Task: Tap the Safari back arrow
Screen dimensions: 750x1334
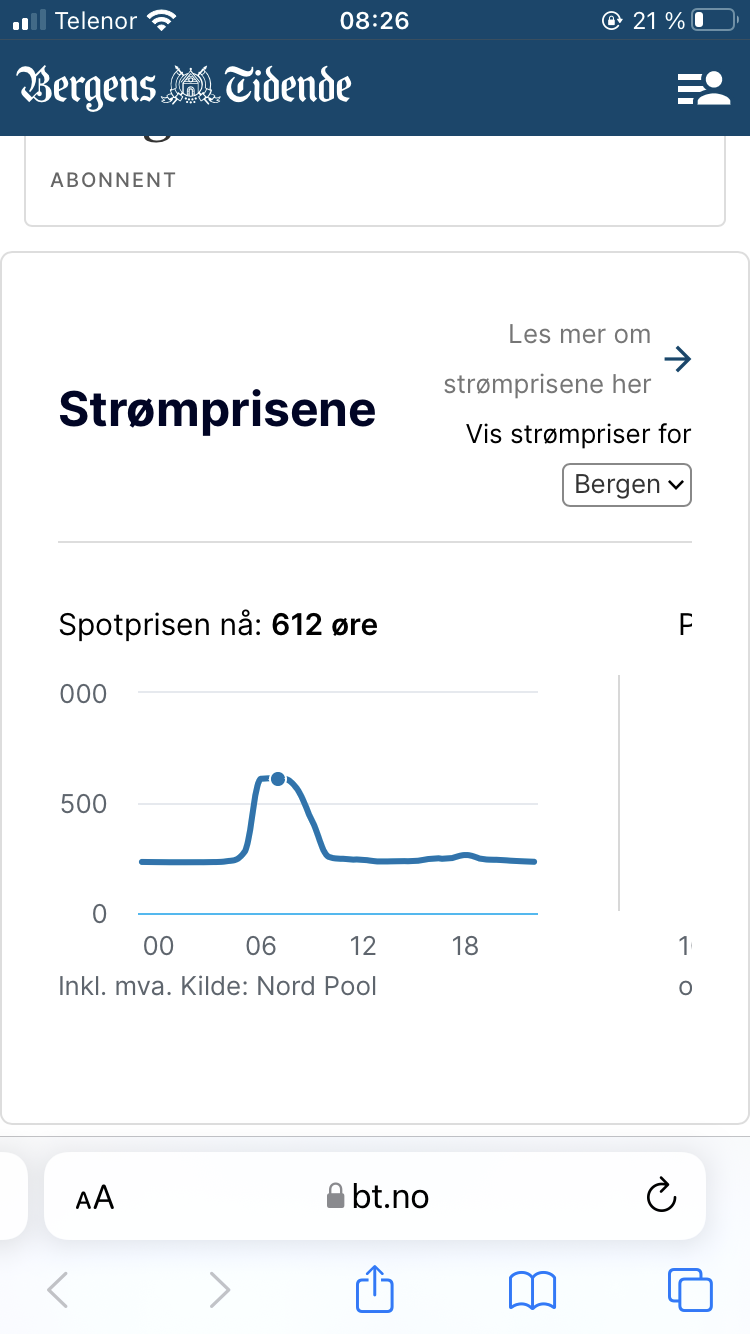Action: click(x=58, y=1290)
